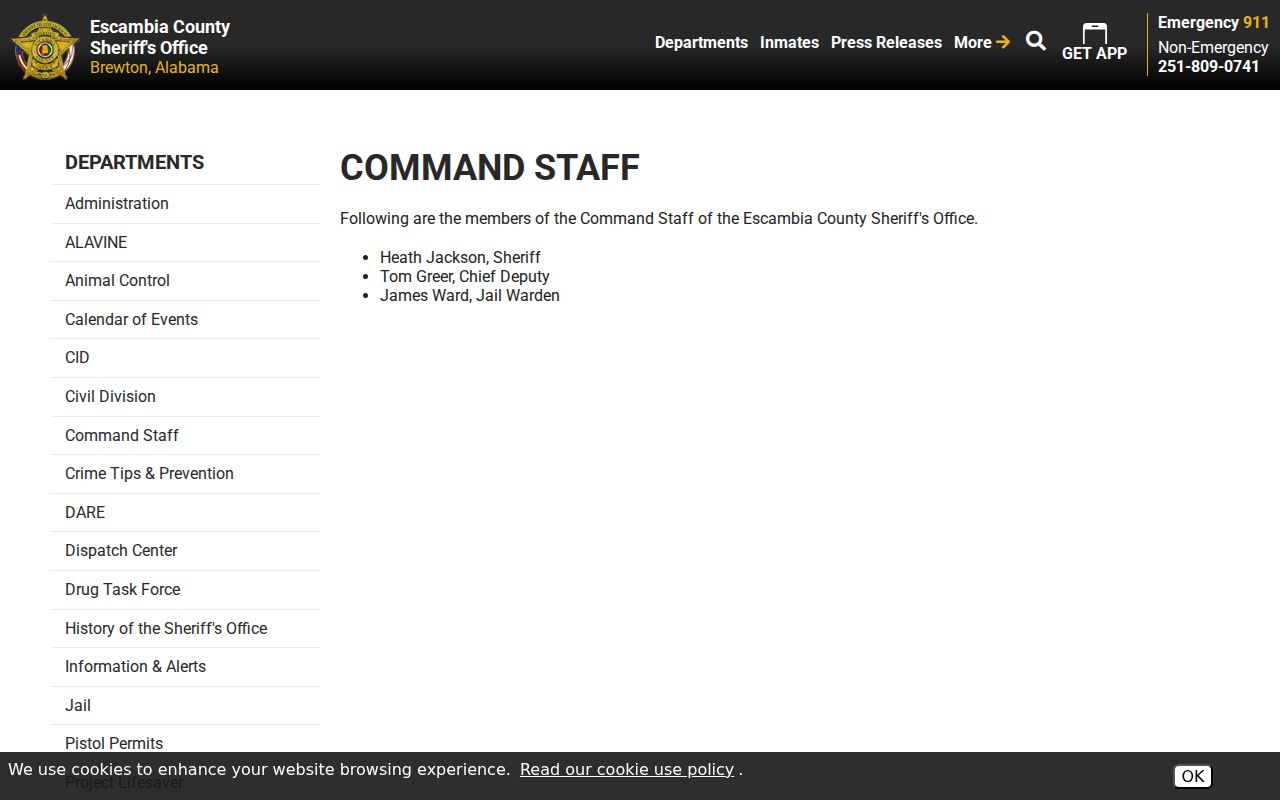Click Escambia County Sheriff's Office title
The width and height of the screenshot is (1280, 800).
[x=160, y=37]
